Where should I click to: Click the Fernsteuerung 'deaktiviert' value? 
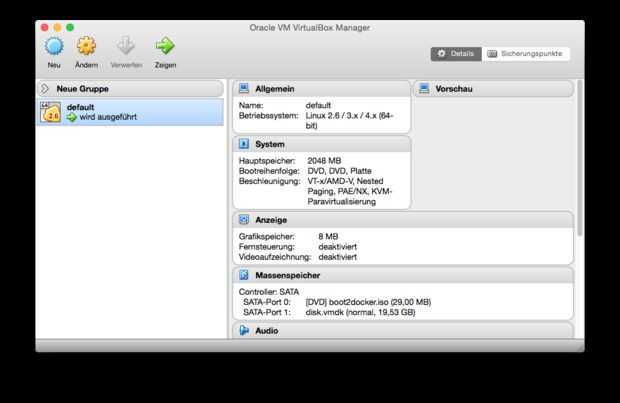pyautogui.click(x=338, y=247)
